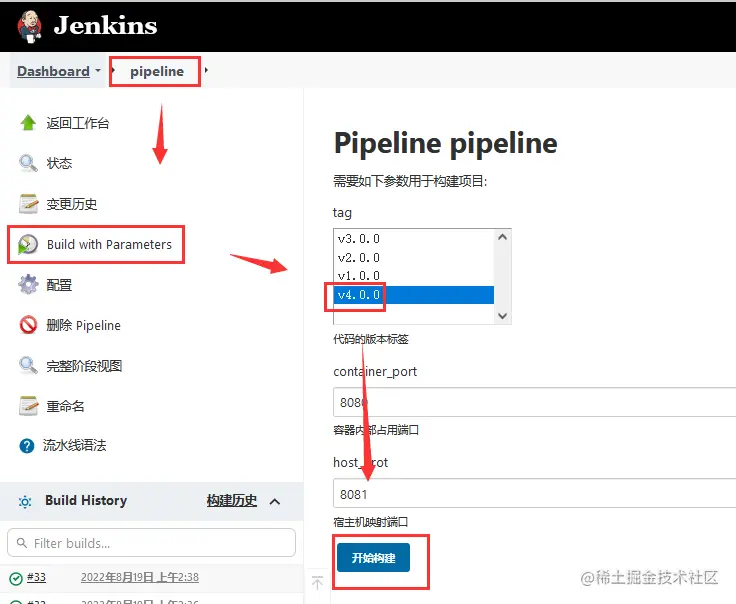
Task: Click the container_port input field
Action: (x=534, y=402)
